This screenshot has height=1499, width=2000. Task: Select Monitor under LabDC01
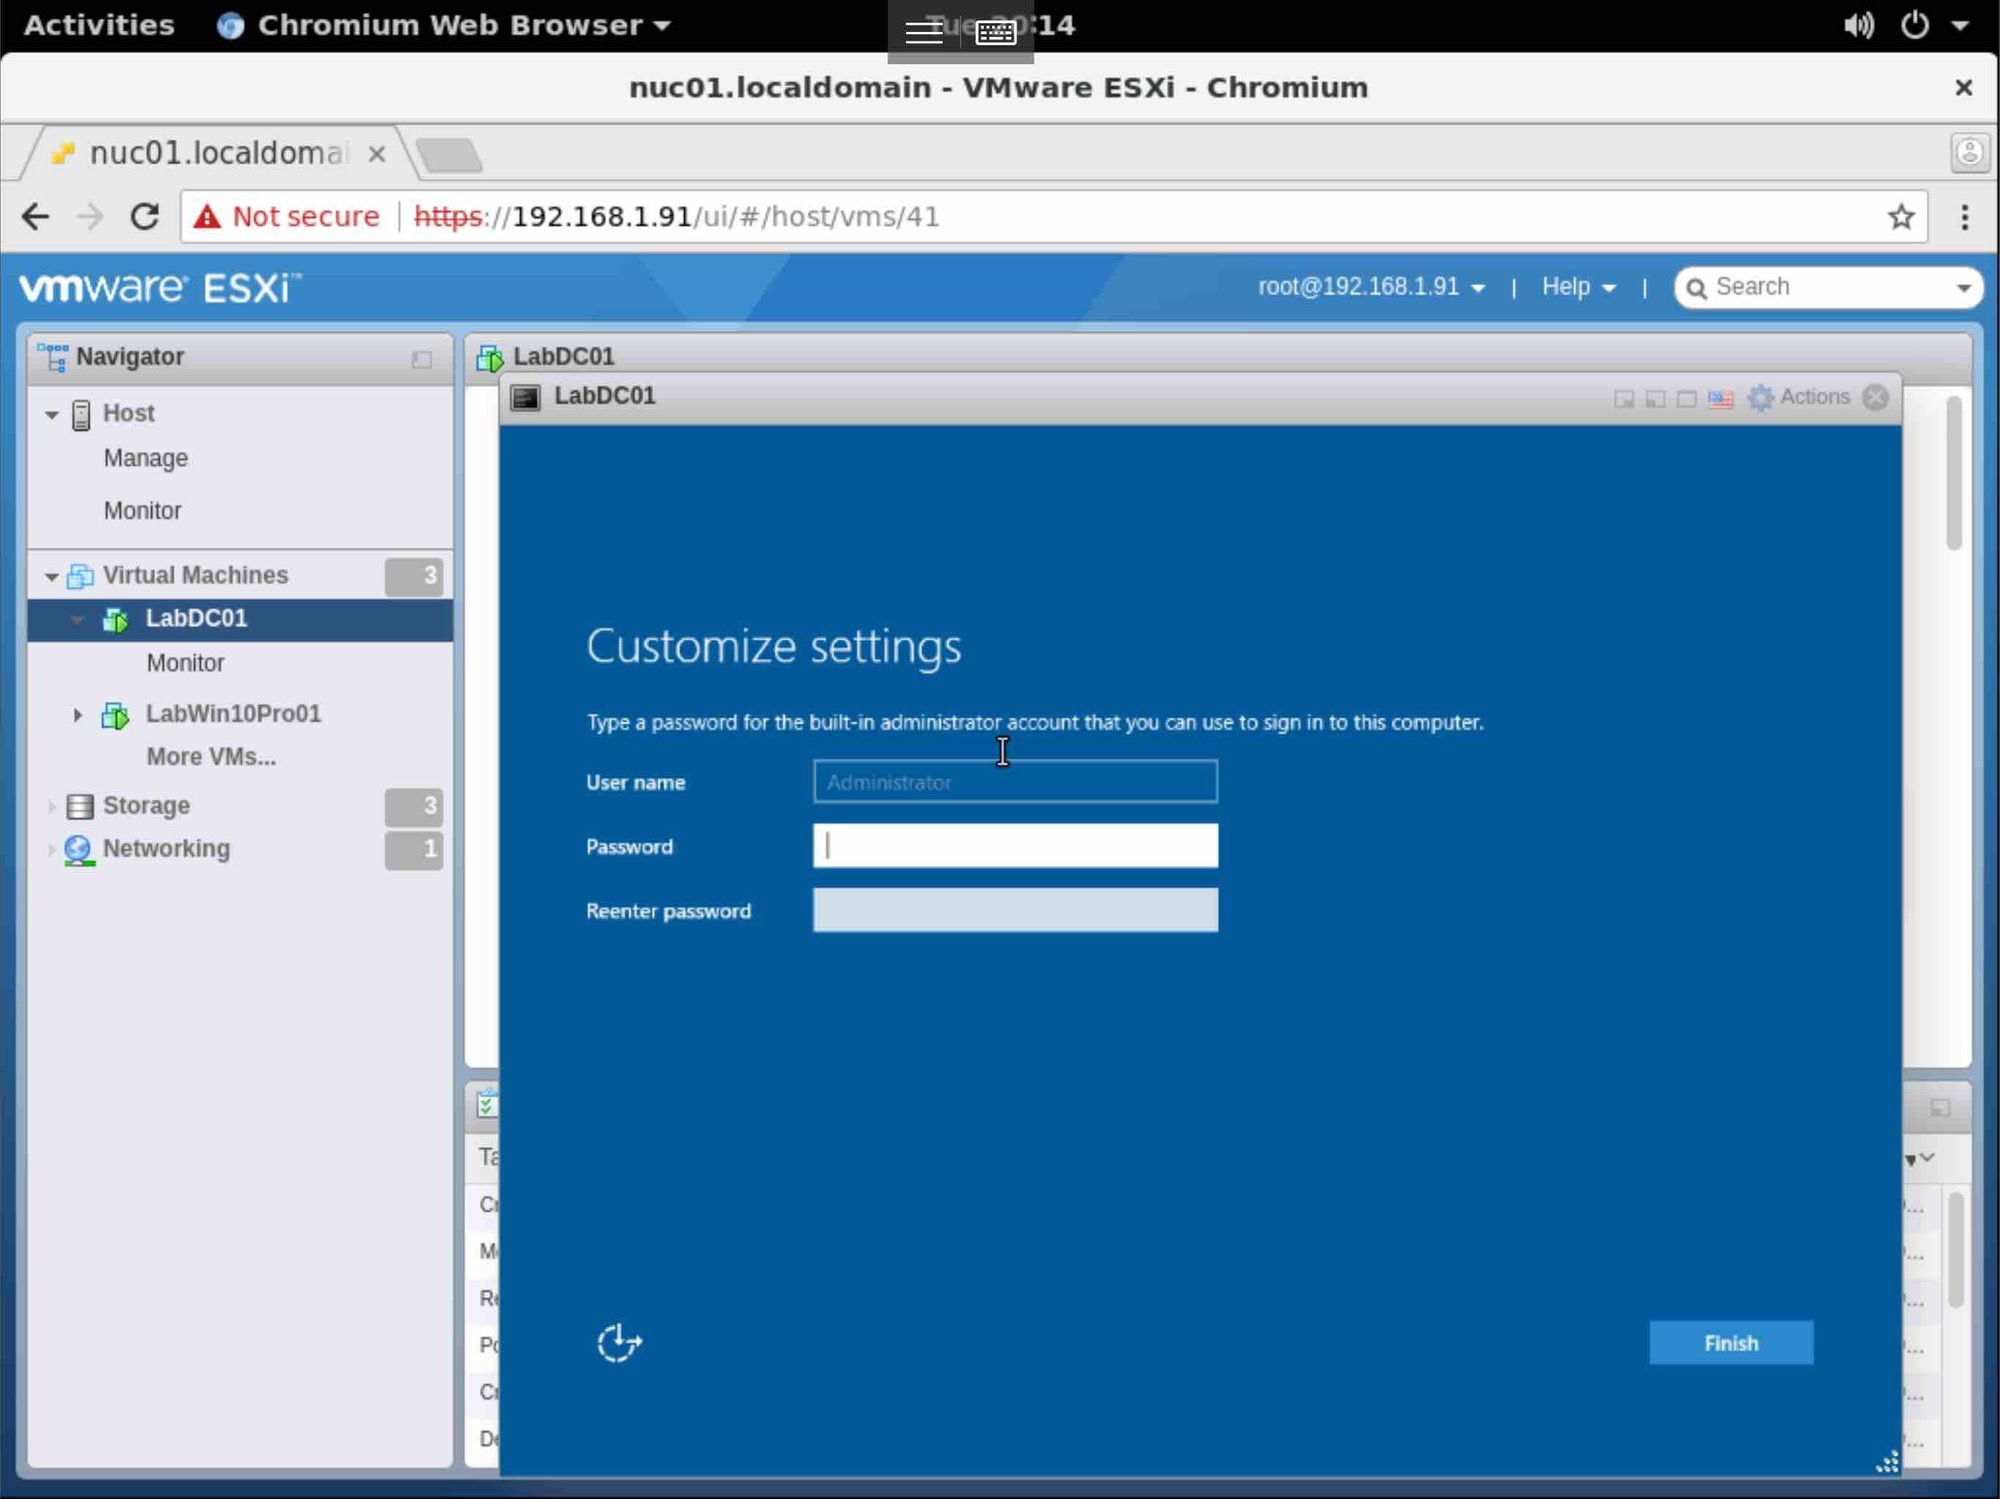point(185,664)
